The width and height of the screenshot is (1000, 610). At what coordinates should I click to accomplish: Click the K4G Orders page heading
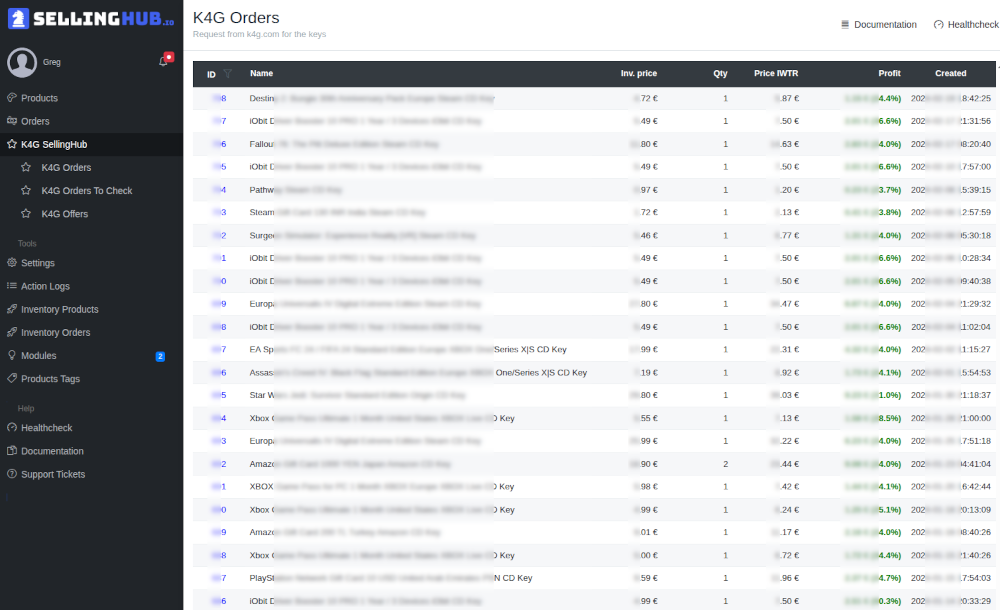[236, 18]
